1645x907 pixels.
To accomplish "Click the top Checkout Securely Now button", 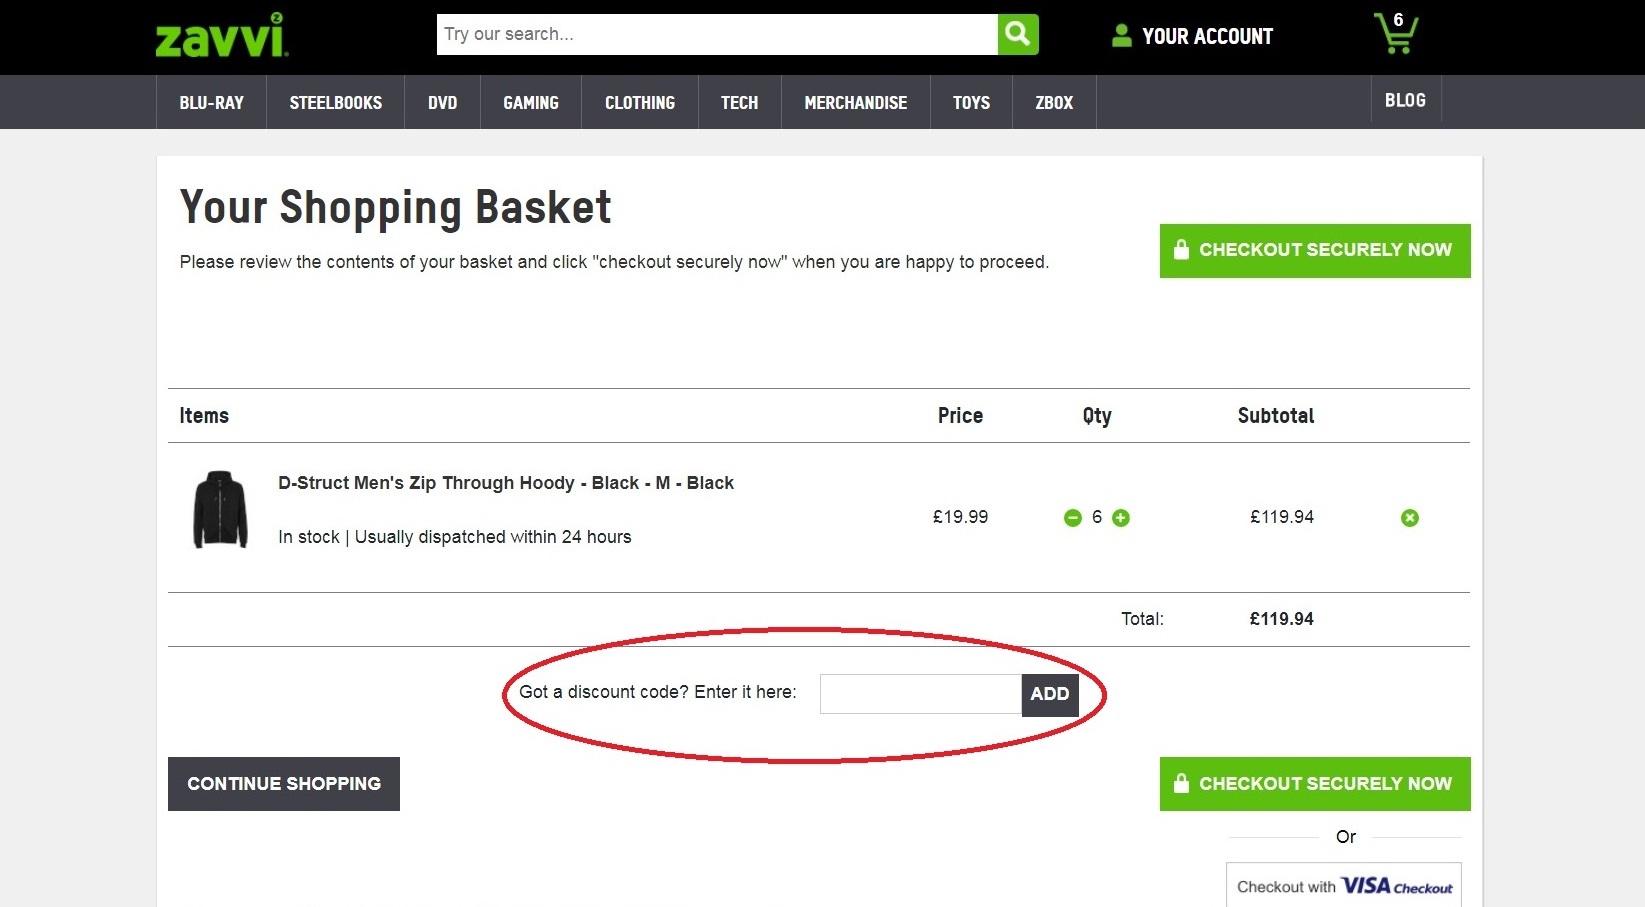I will coord(1314,250).
